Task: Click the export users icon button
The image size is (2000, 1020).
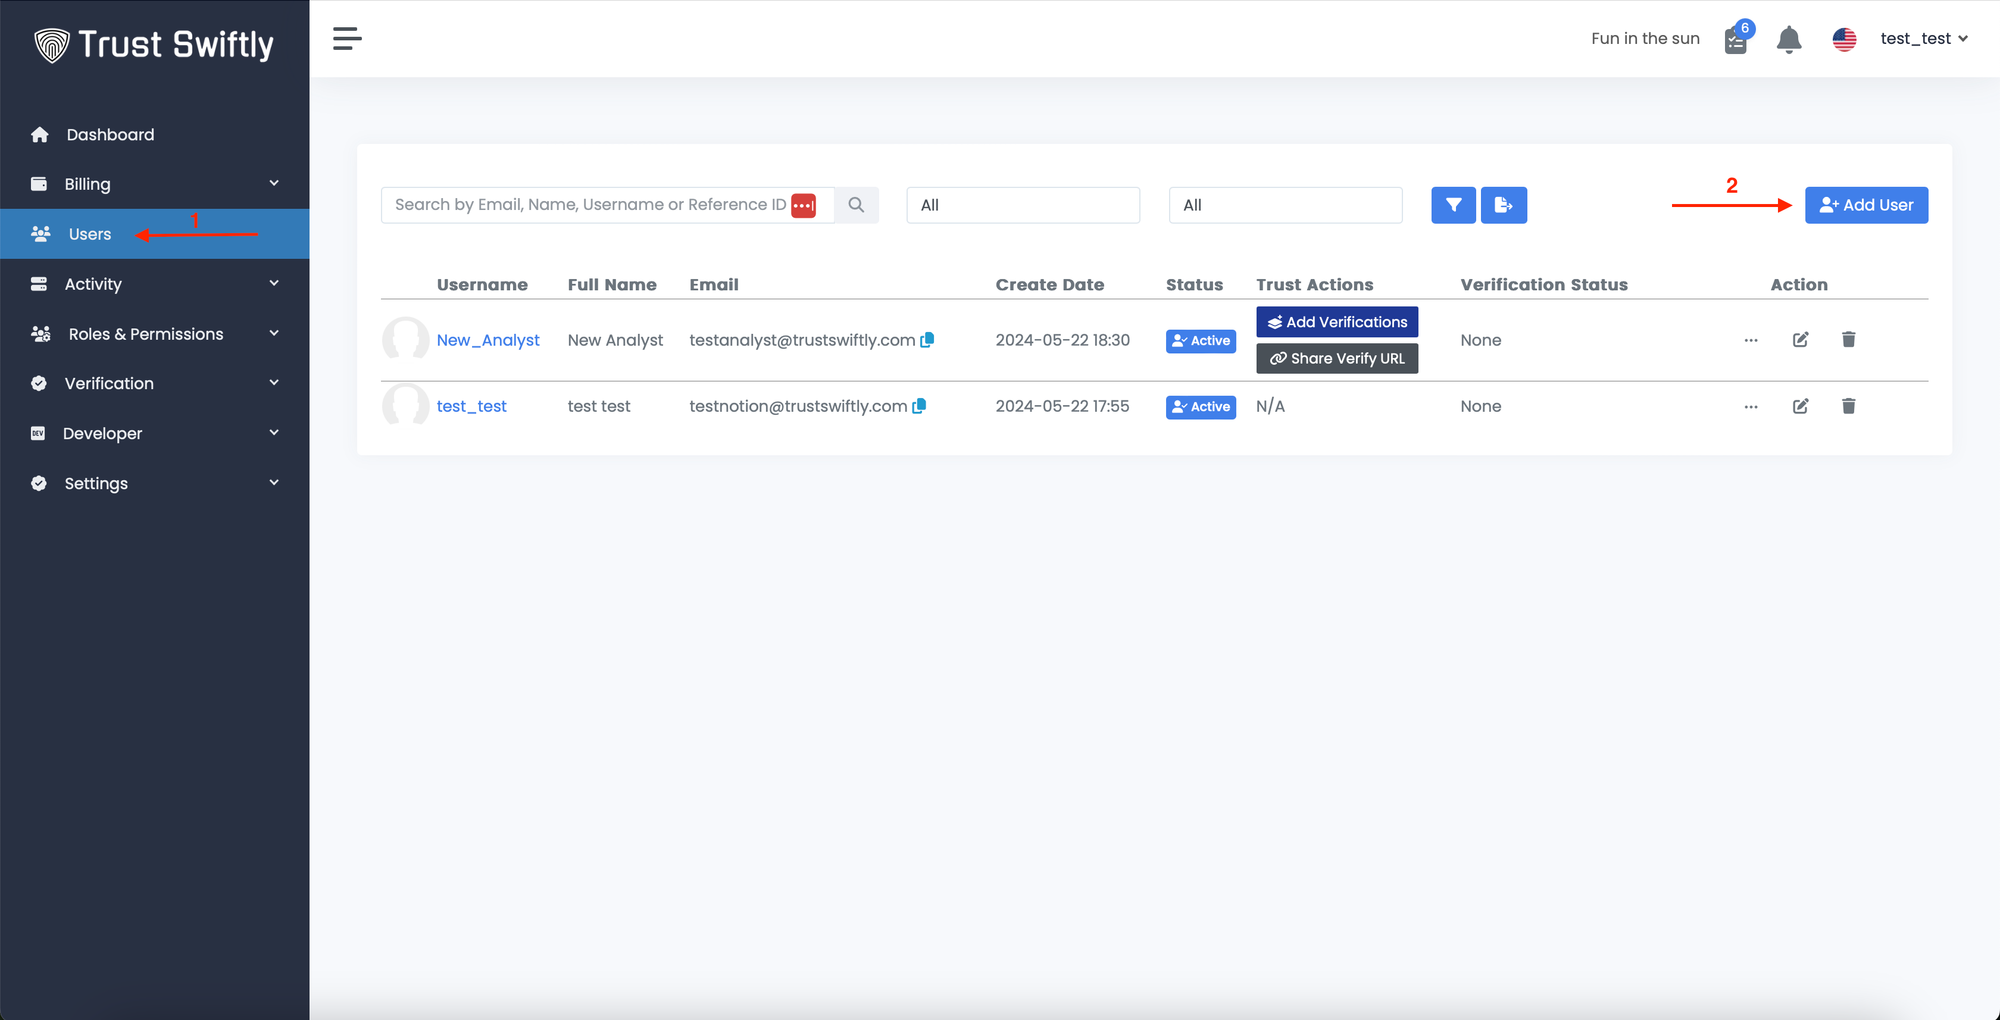Action: coord(1503,205)
